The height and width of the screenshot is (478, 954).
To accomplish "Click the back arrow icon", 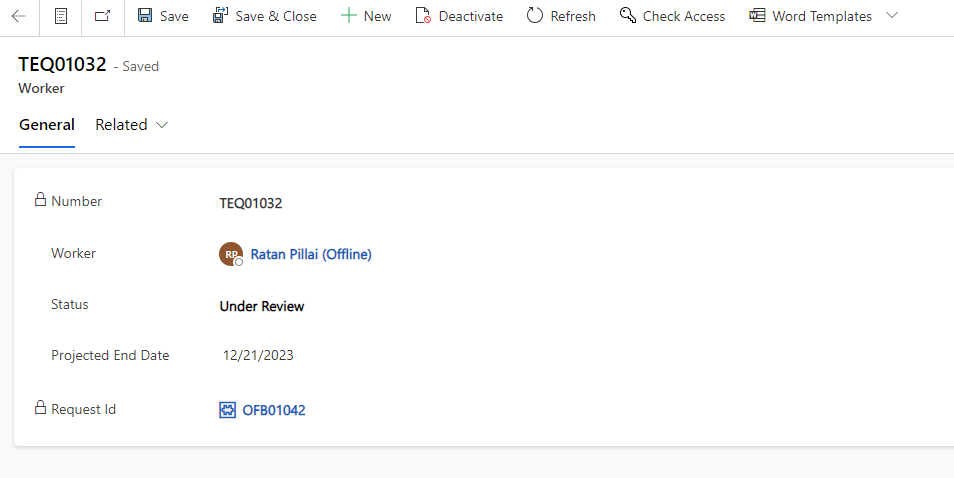I will pos(18,16).
